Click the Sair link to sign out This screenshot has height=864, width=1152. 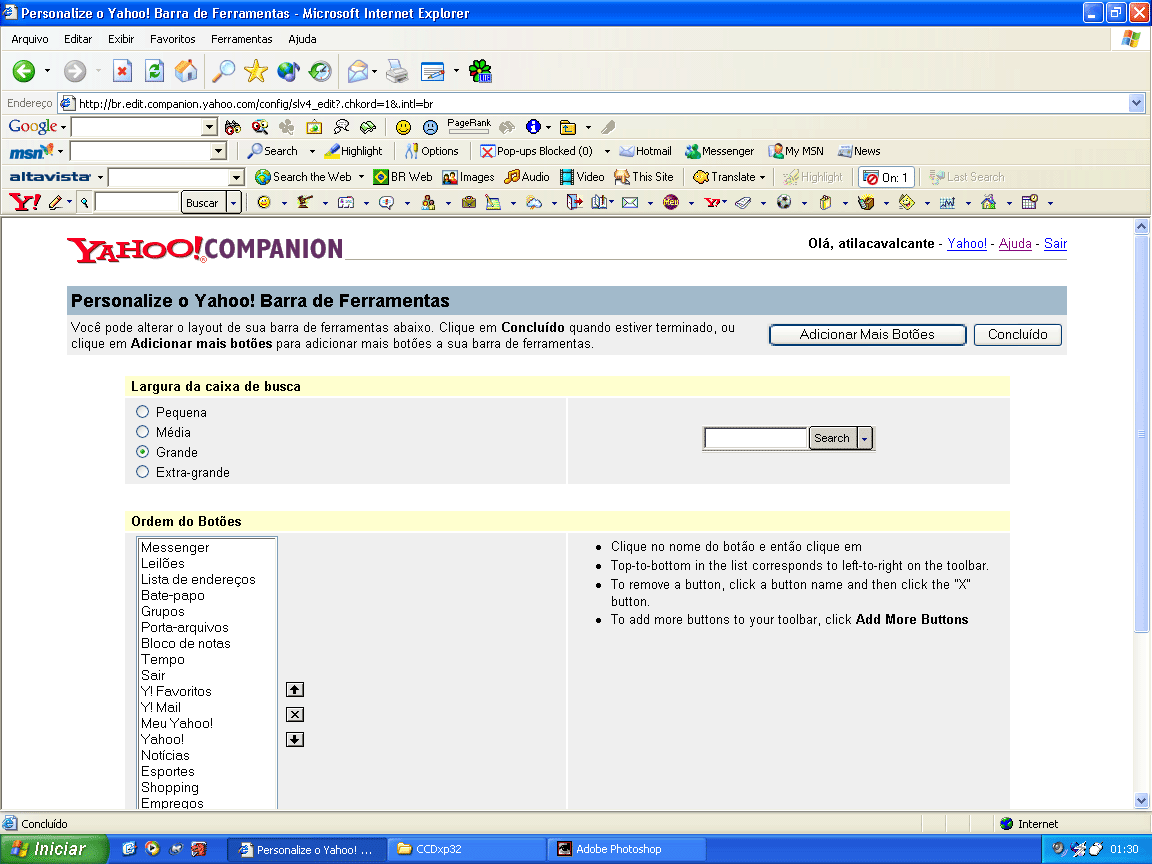[x=1055, y=244]
